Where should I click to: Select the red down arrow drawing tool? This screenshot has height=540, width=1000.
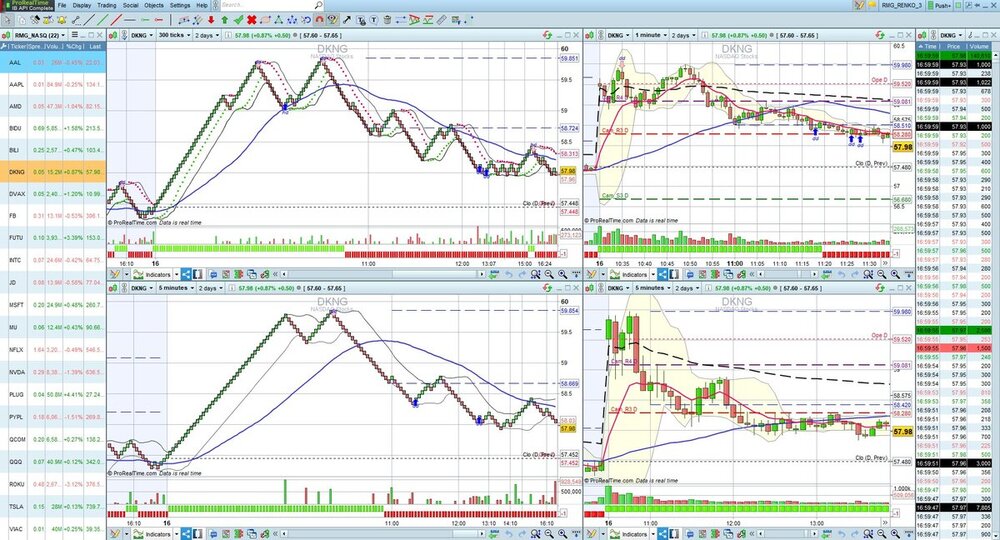coord(211,20)
